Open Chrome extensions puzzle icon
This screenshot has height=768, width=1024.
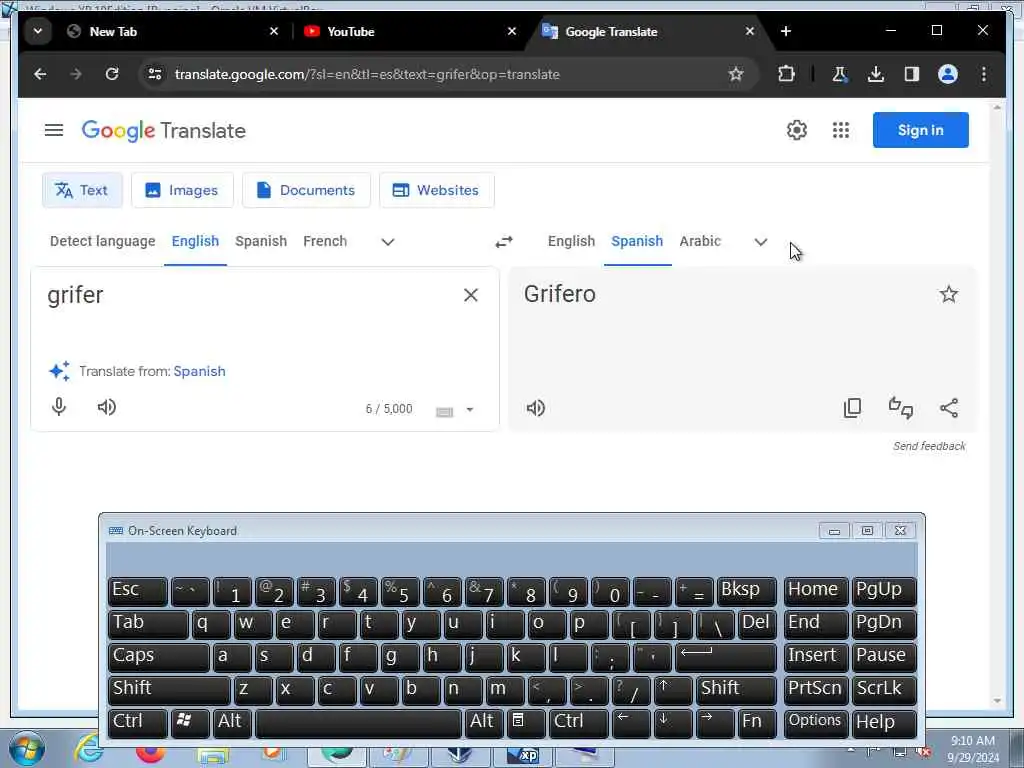[x=786, y=74]
